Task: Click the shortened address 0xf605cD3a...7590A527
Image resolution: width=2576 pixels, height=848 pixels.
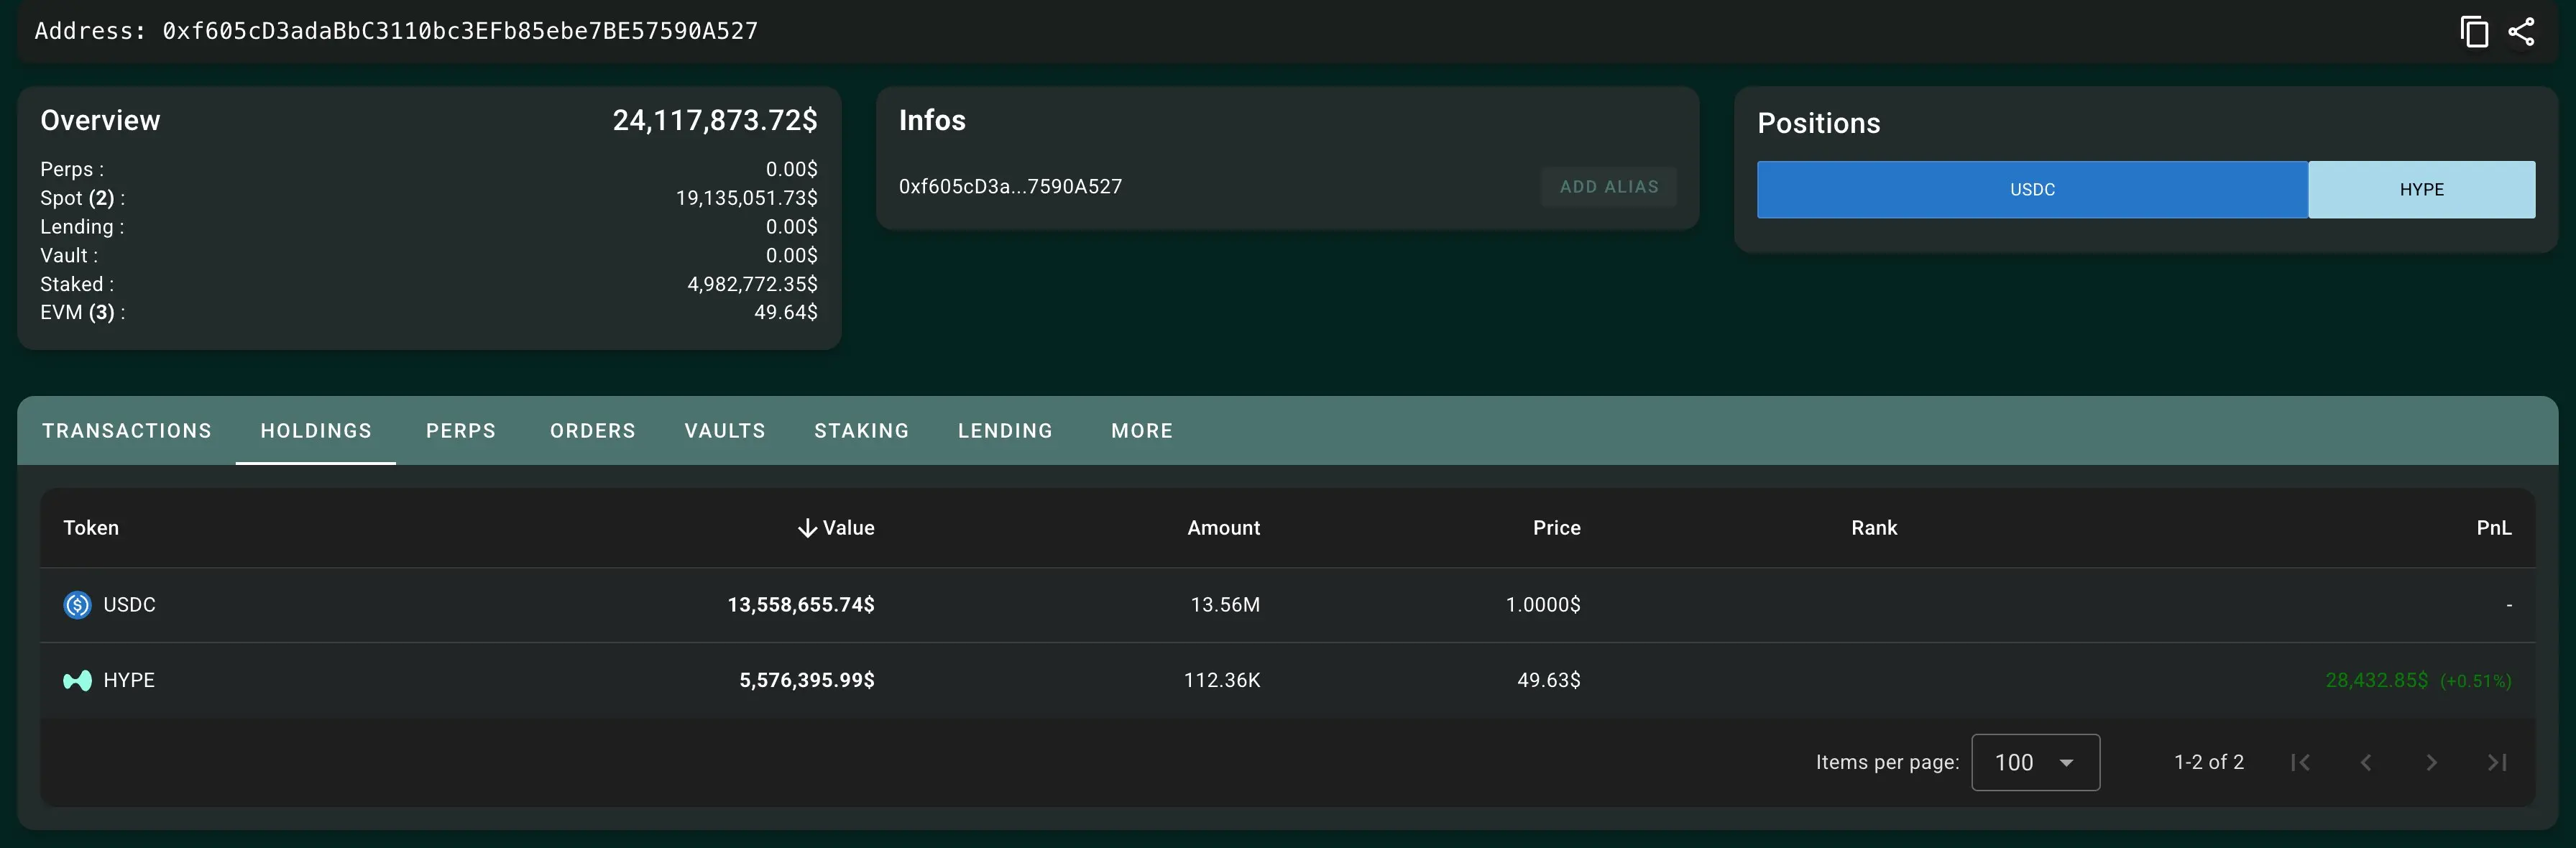Action: pos(1010,187)
